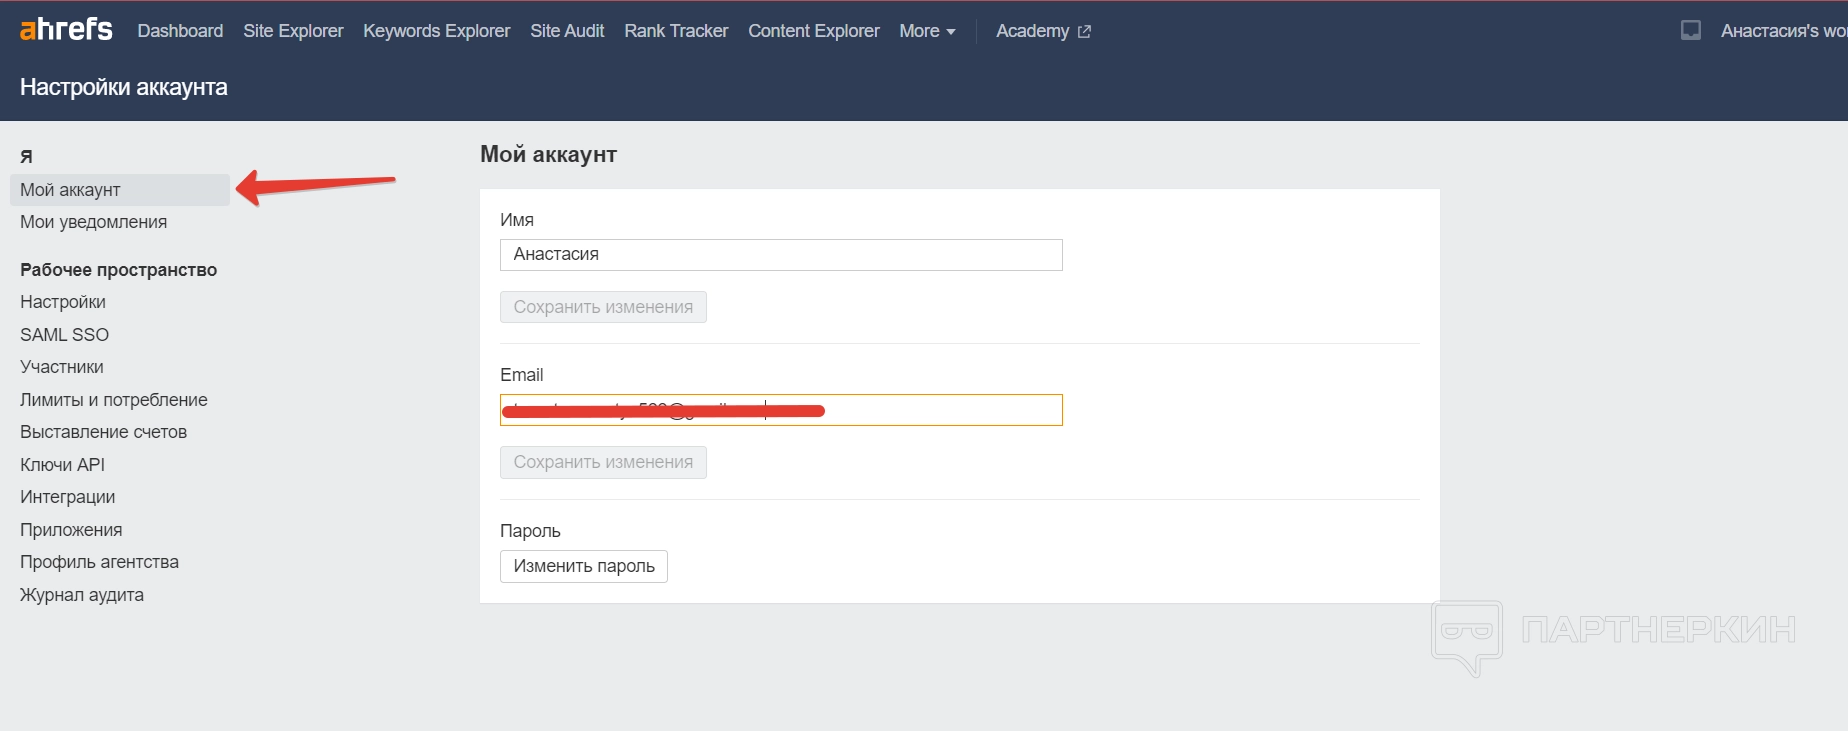
Task: Open Мои уведомления settings
Action: pyautogui.click(x=93, y=222)
